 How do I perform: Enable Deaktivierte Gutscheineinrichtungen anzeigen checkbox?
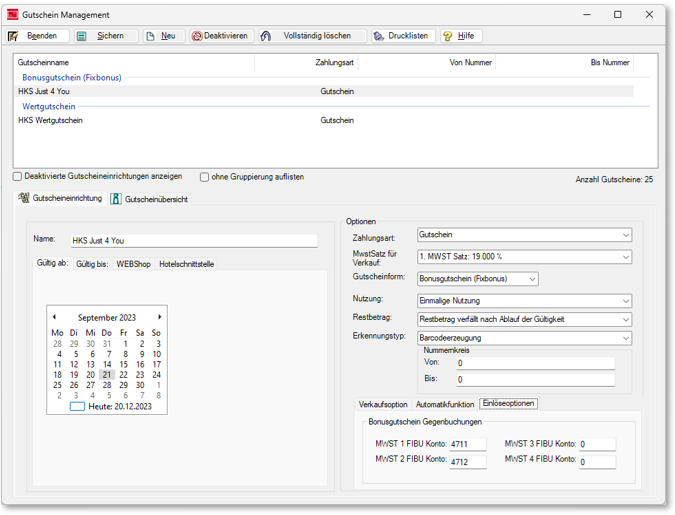click(17, 177)
